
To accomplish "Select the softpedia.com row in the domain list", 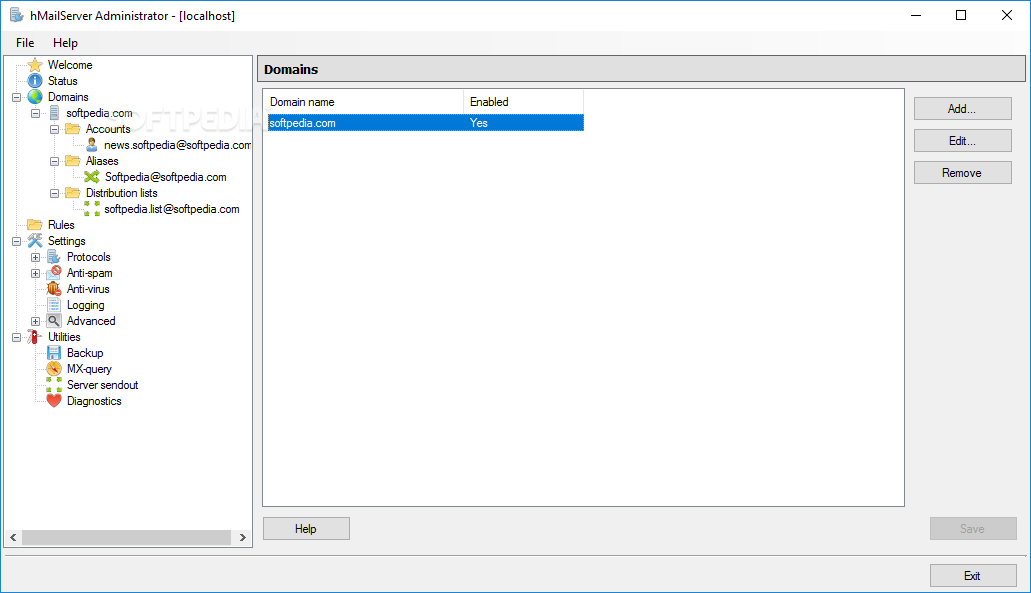I will 425,123.
